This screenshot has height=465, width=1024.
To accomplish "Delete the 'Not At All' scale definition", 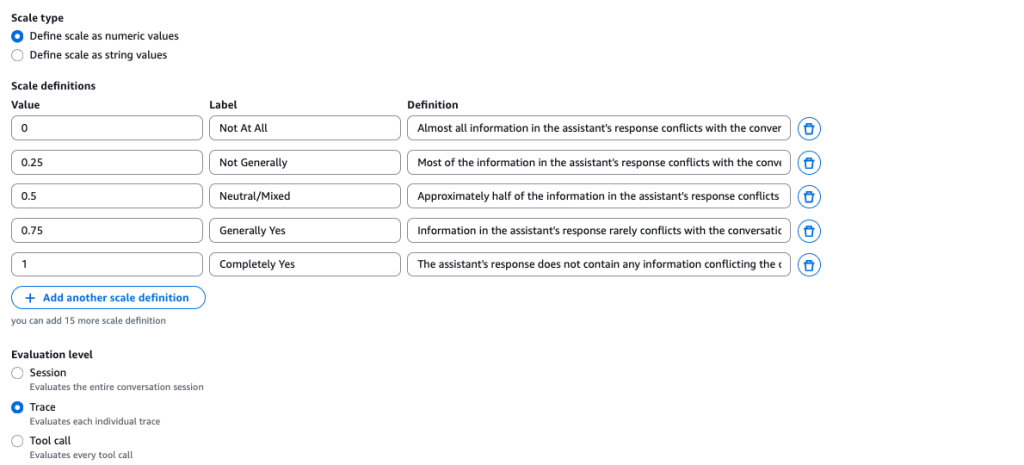I will 809,128.
